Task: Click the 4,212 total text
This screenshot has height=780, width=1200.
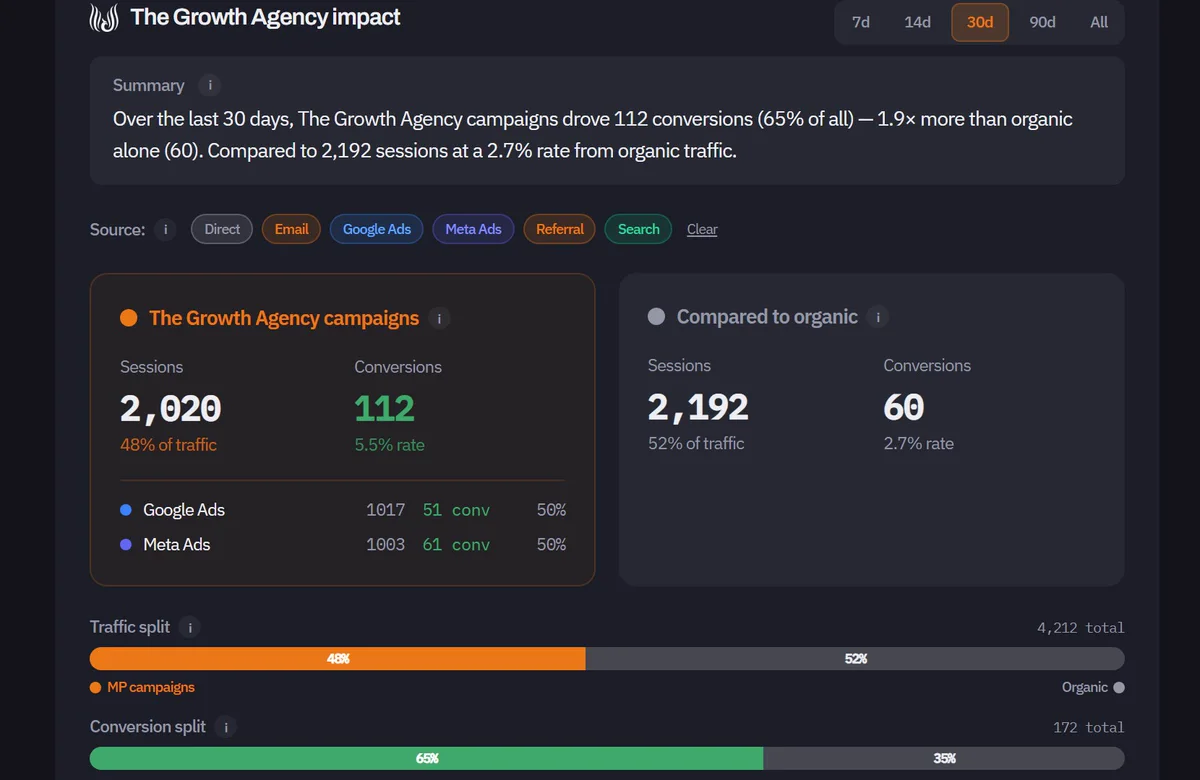Action: pyautogui.click(x=1081, y=628)
